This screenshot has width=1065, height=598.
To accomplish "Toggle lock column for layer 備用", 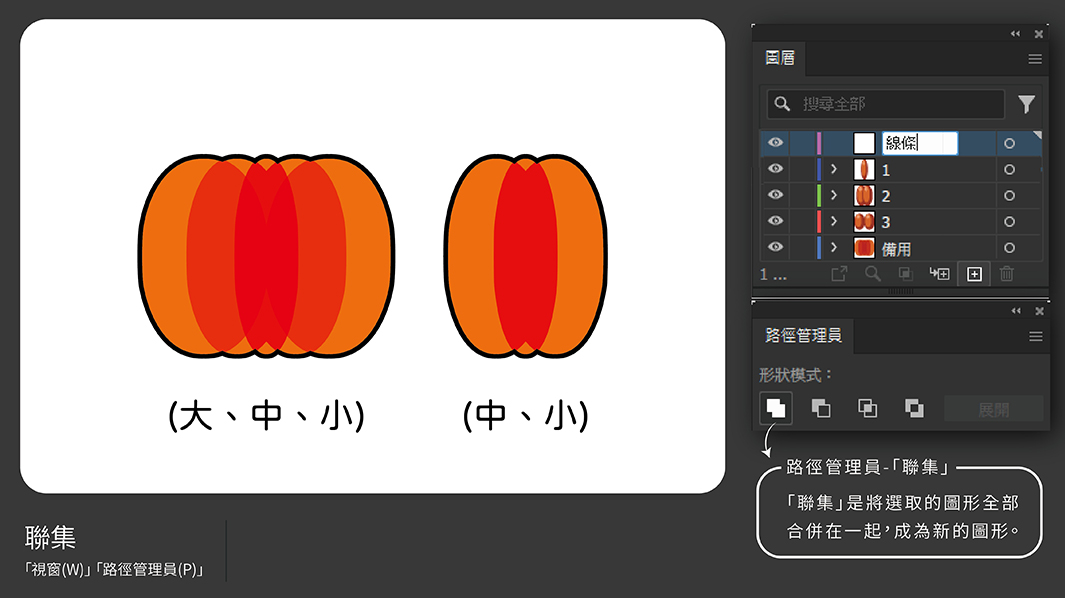I will (x=802, y=248).
